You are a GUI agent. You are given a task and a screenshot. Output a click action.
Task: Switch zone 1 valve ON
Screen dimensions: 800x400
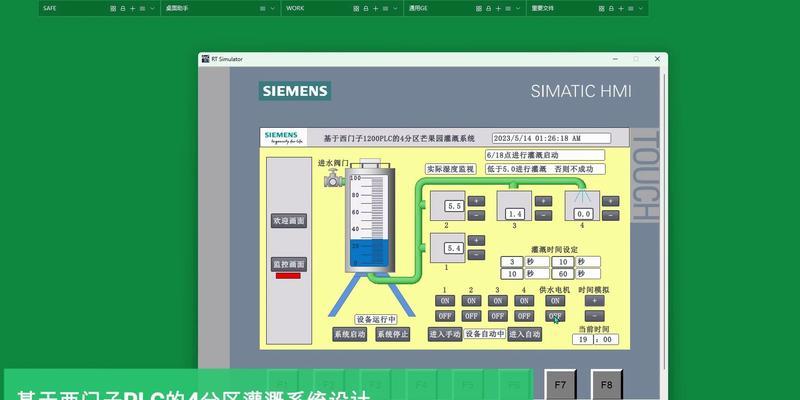click(445, 301)
